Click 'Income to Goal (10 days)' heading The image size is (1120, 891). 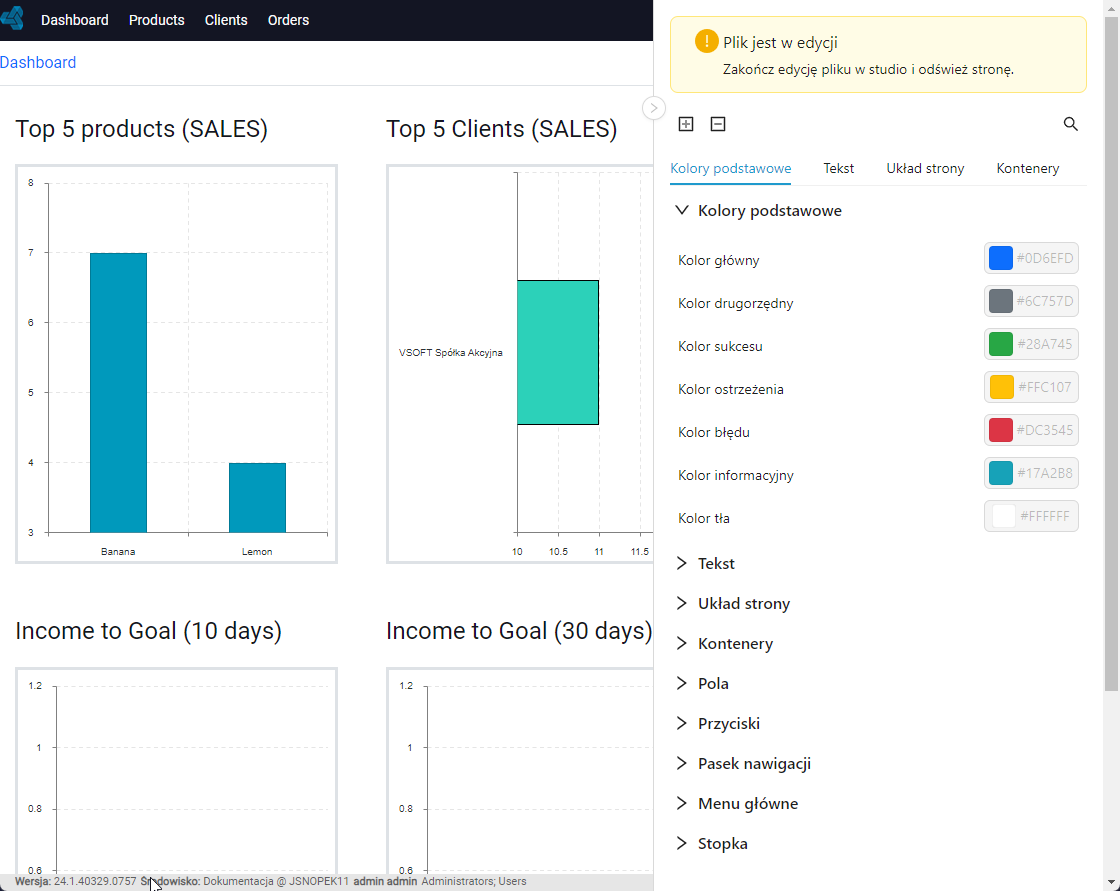pyautogui.click(x=149, y=631)
